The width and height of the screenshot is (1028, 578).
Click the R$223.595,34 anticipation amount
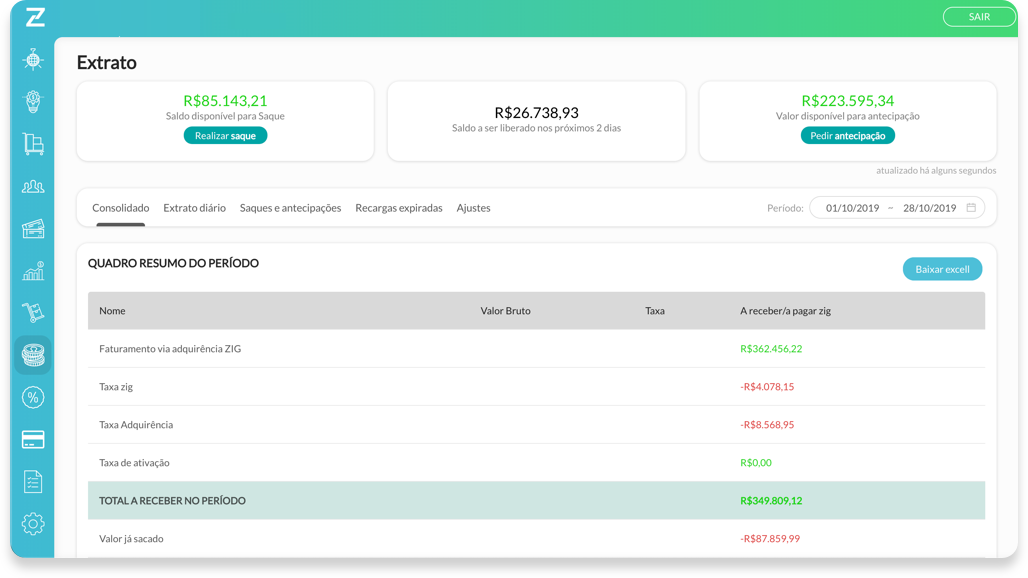[848, 101]
